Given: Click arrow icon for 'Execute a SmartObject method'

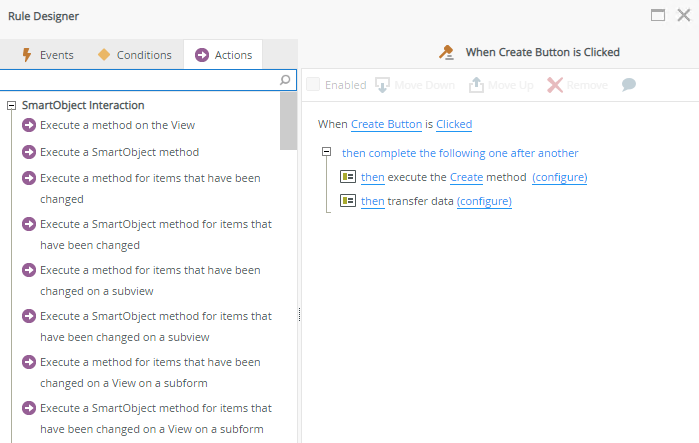Looking at the screenshot, I should point(29,152).
